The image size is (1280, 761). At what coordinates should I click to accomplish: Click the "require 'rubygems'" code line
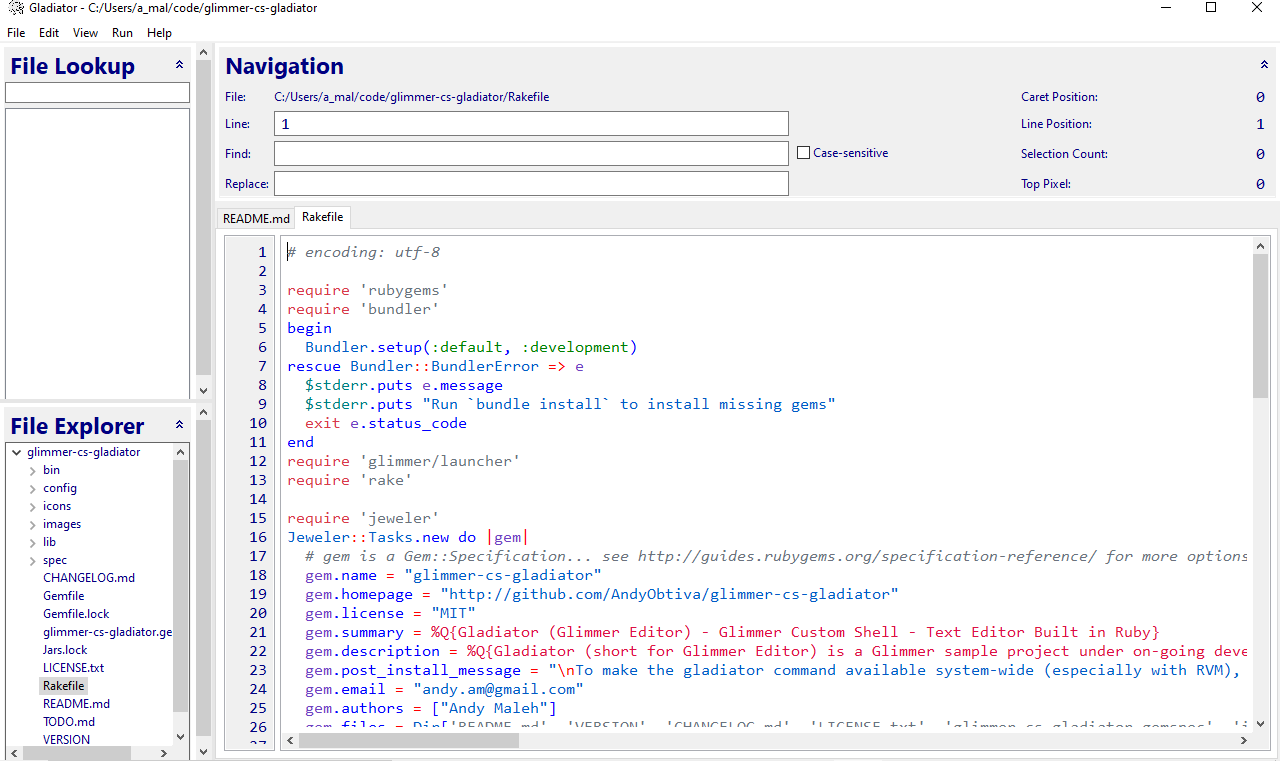(367, 290)
